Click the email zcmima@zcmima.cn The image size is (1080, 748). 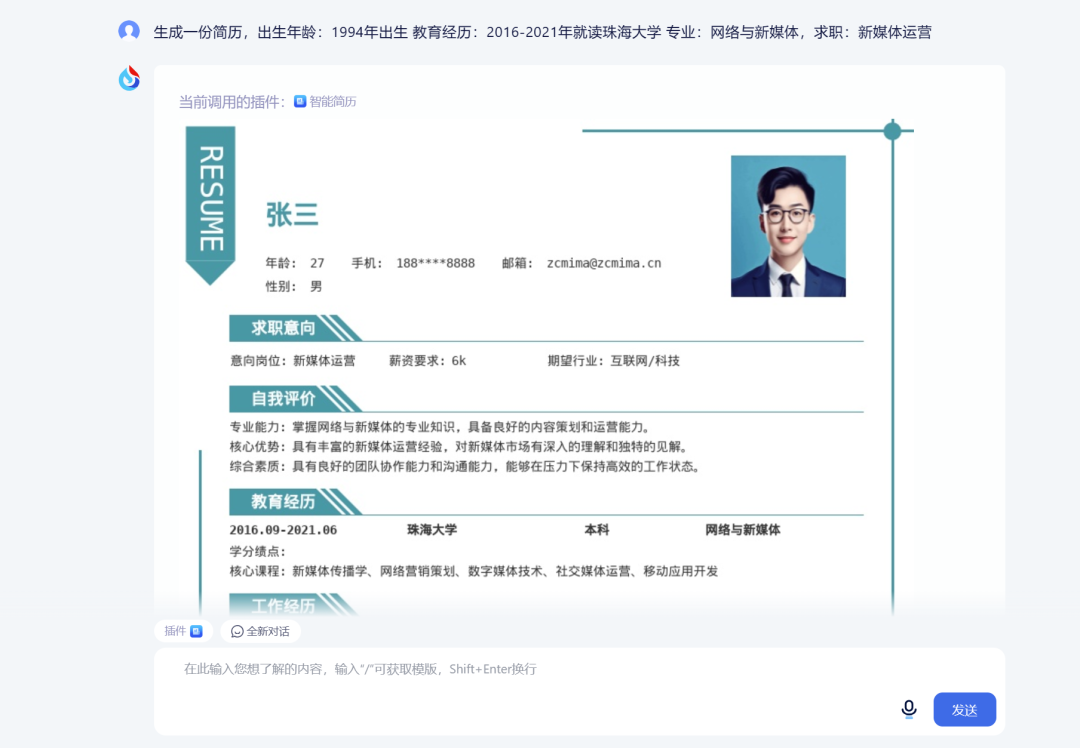click(x=604, y=263)
